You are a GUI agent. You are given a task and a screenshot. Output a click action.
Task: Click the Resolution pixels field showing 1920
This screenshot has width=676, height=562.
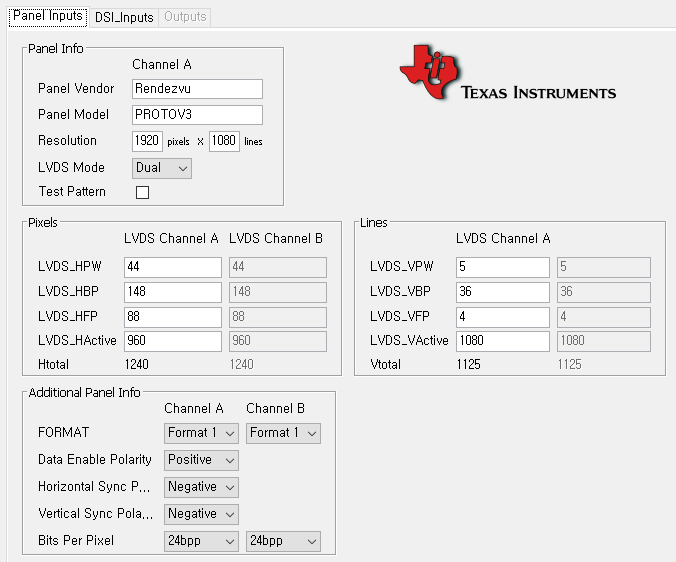coord(147,141)
